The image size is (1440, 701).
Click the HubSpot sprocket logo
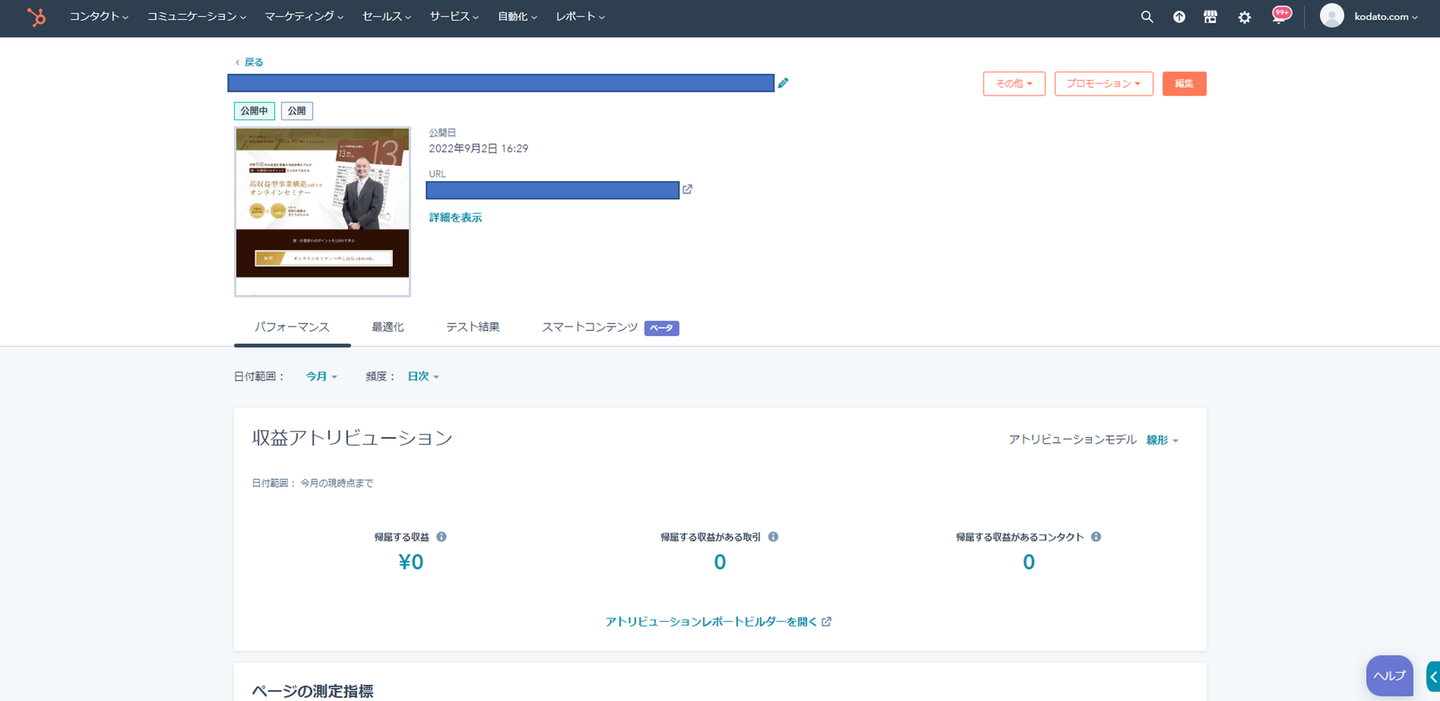tap(36, 17)
